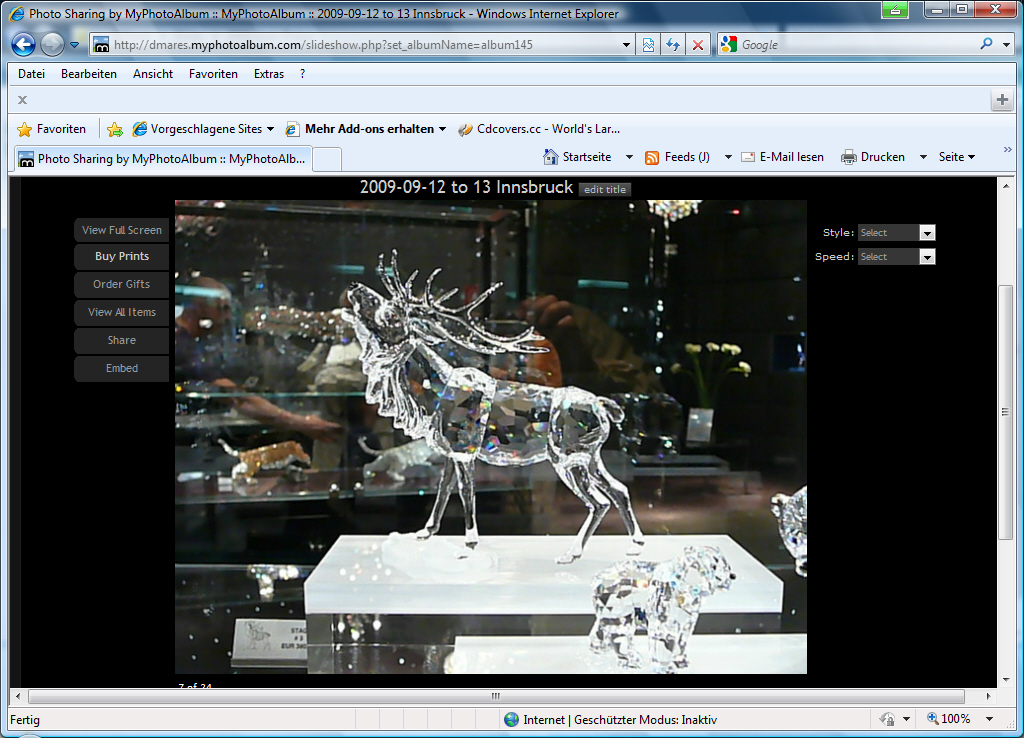Open the Ansicht menu

pos(153,74)
